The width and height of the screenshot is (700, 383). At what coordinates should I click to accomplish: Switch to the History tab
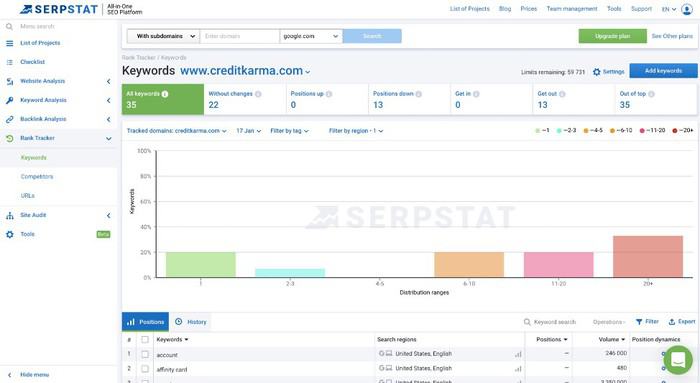(x=191, y=322)
